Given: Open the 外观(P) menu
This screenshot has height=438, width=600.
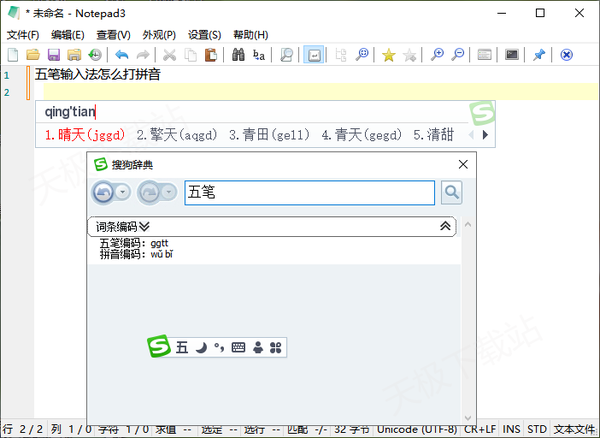Looking at the screenshot, I should click(x=159, y=35).
